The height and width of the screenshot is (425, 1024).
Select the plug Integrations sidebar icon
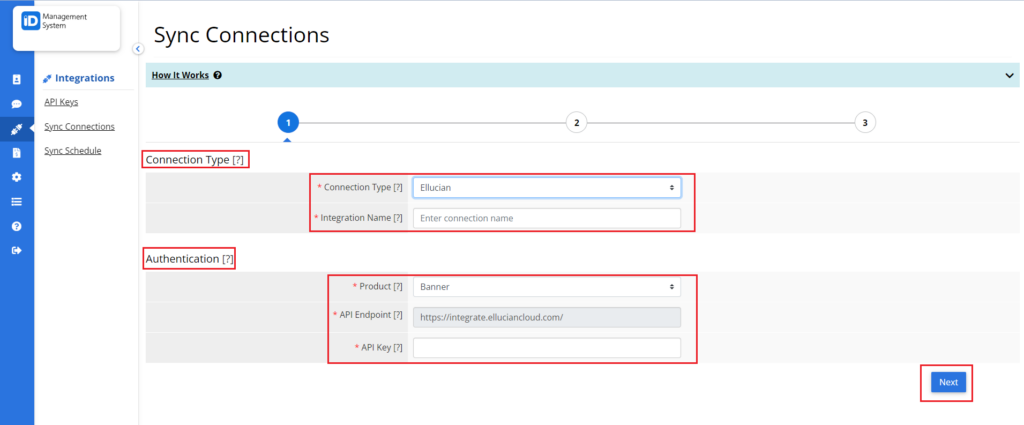click(x=17, y=129)
